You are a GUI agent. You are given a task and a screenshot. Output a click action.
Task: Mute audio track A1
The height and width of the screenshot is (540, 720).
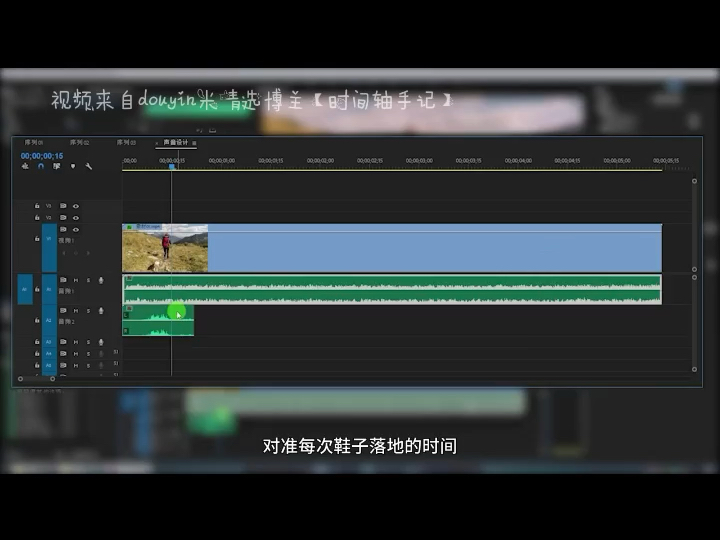pyautogui.click(x=76, y=280)
